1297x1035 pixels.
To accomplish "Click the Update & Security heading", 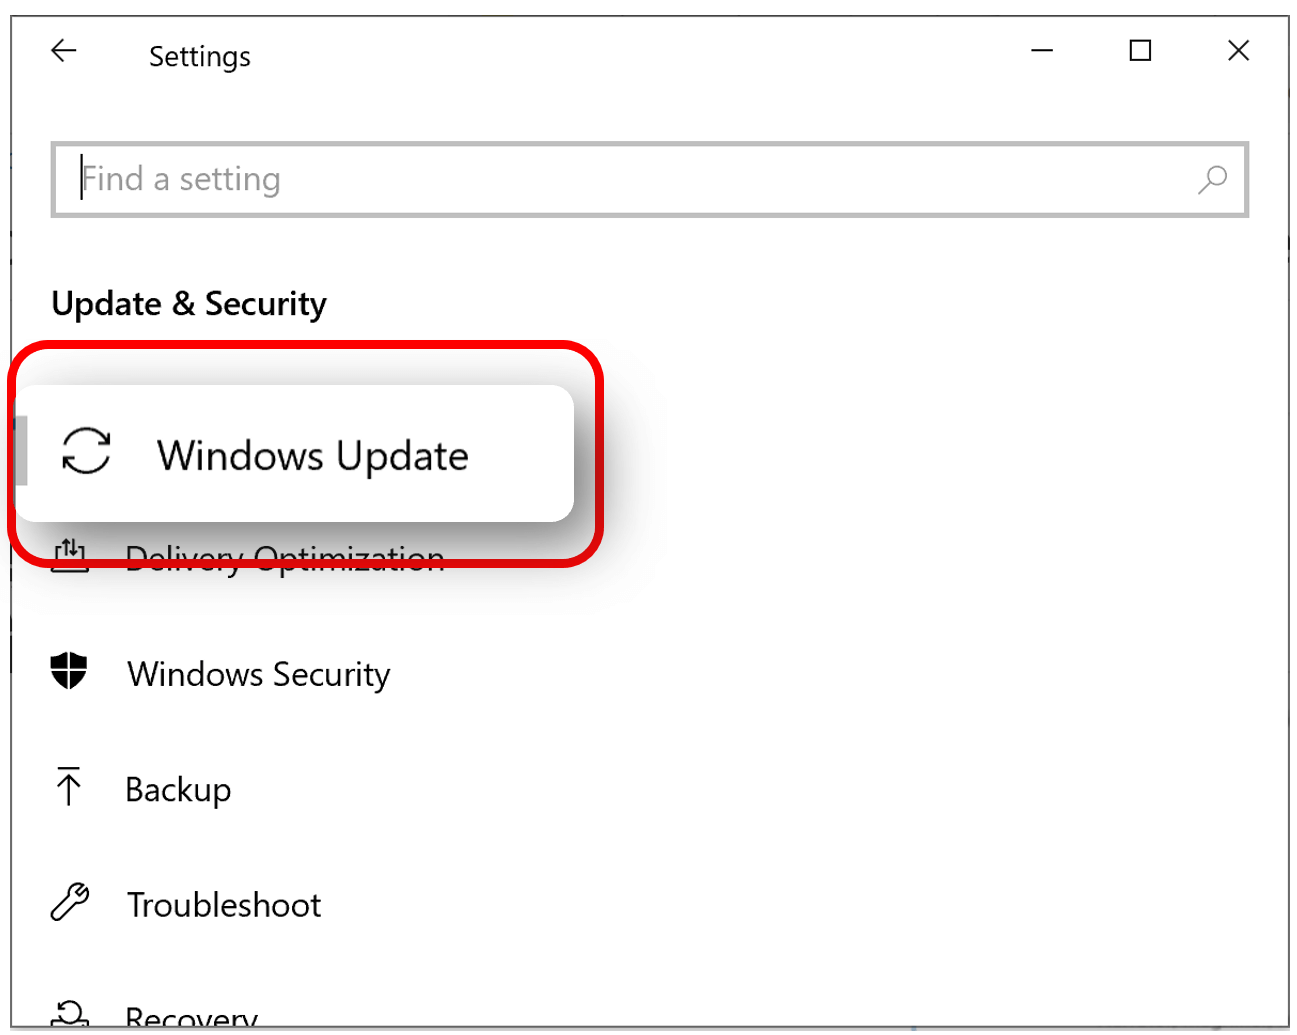I will coord(188,303).
